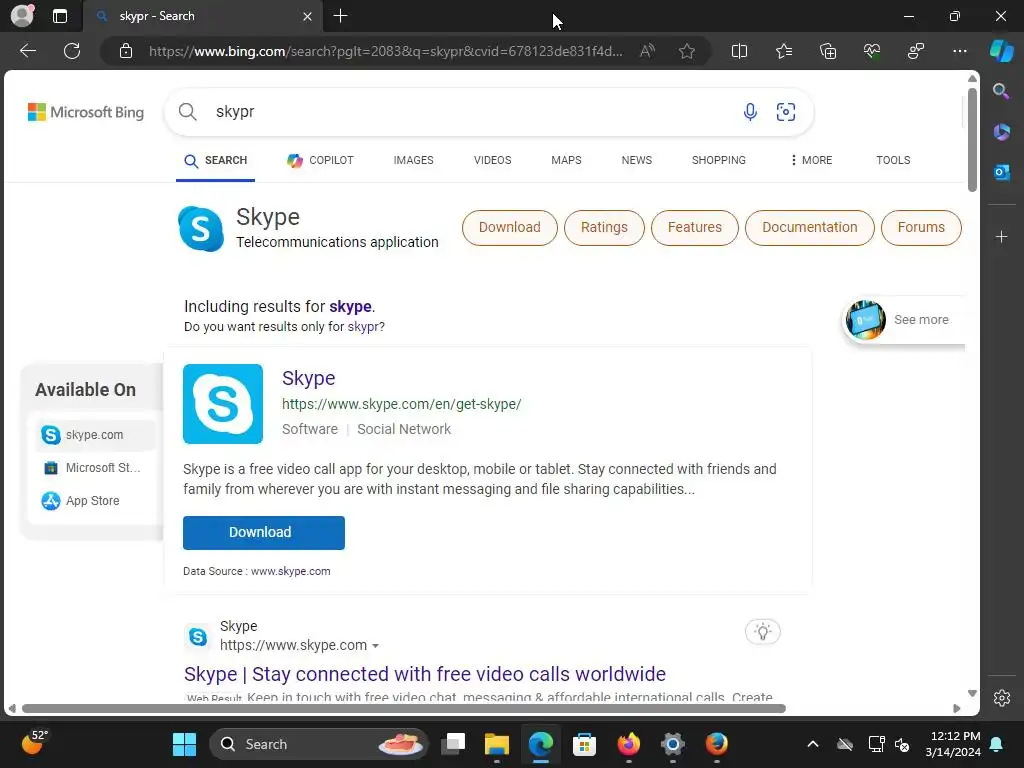Click the vertical scrollbar thumb
Viewport: 1024px width, 768px height.
coord(972,139)
